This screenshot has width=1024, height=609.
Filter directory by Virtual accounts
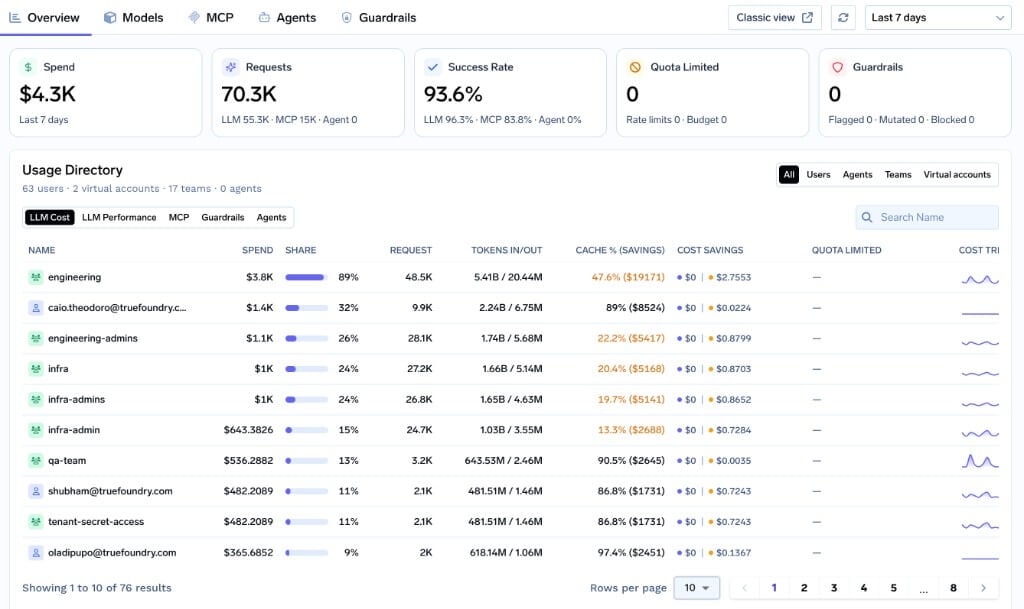tap(957, 174)
